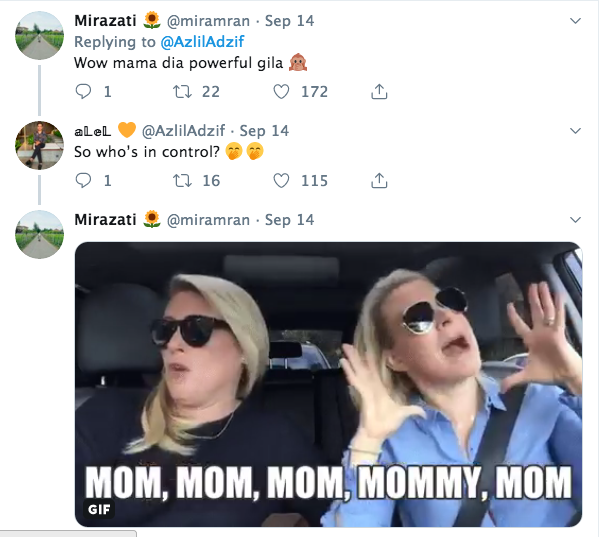The image size is (599, 537).
Task: Click aLeL's profile avatar
Action: [x=39, y=146]
